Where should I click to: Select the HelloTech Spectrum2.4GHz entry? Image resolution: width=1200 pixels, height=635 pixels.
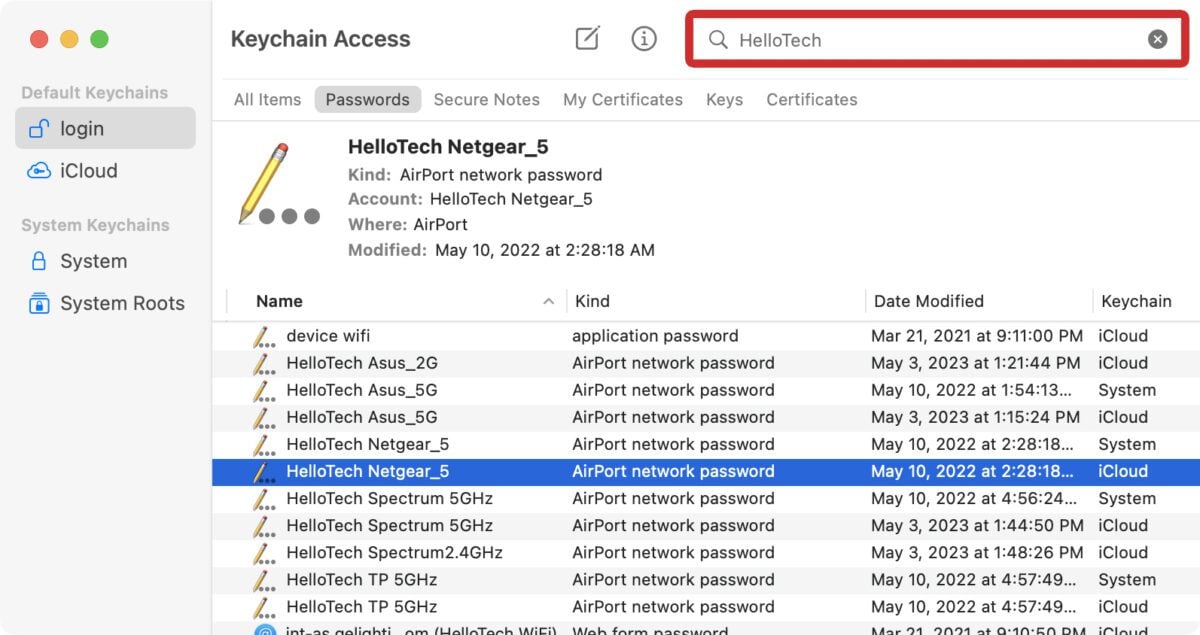[x=394, y=553]
